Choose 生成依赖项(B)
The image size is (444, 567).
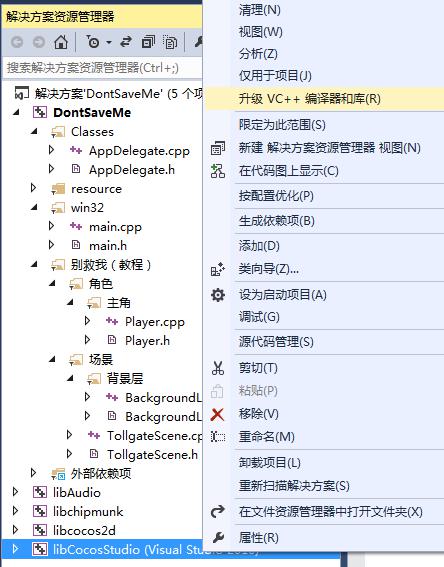click(x=277, y=221)
